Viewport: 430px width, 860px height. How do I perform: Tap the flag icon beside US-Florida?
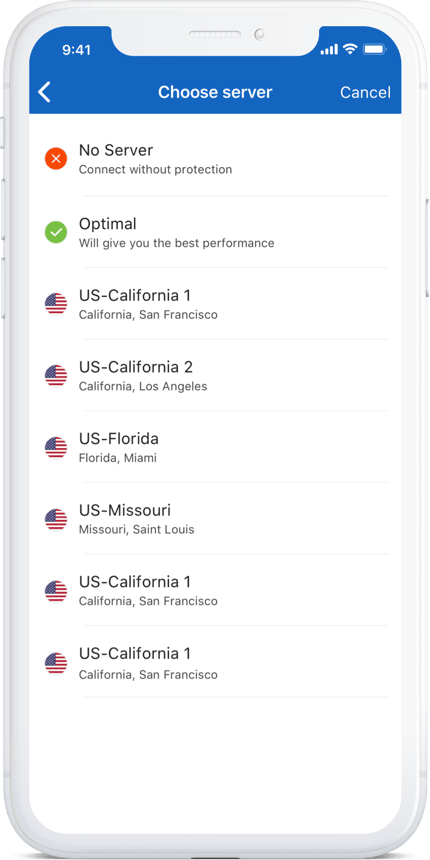click(56, 448)
